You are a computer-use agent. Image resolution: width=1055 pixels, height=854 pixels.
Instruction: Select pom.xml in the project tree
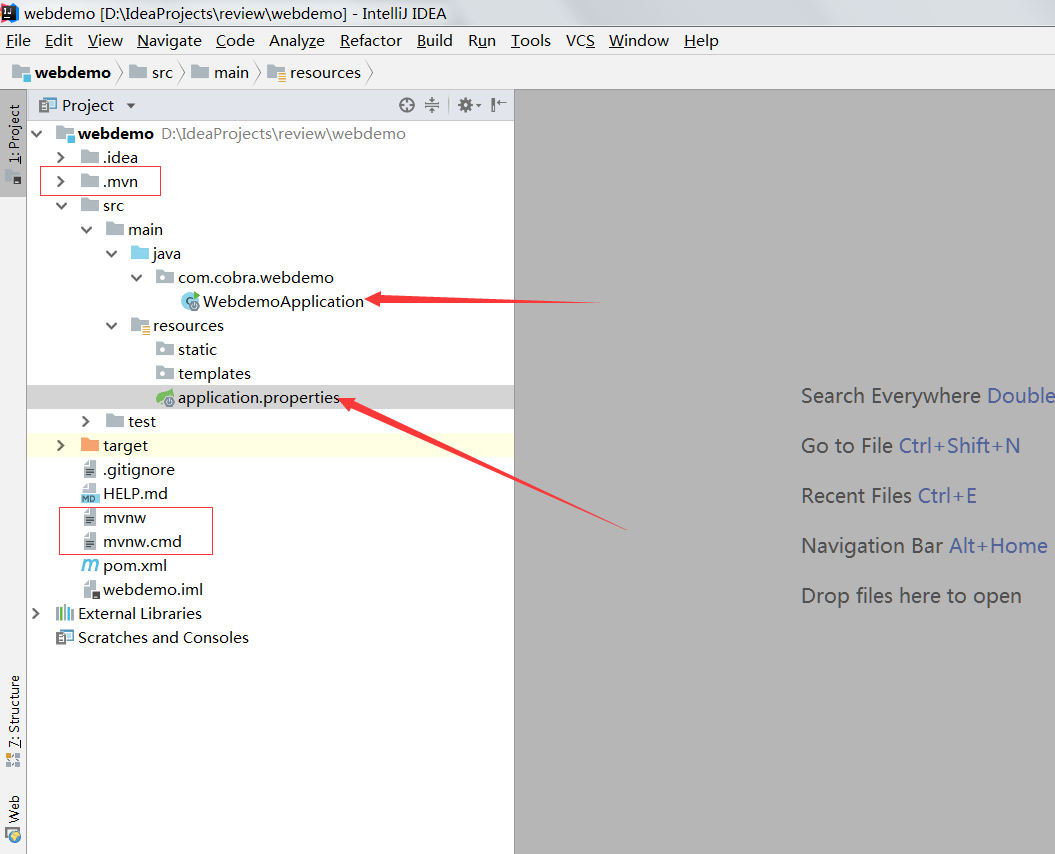pyautogui.click(x=135, y=565)
